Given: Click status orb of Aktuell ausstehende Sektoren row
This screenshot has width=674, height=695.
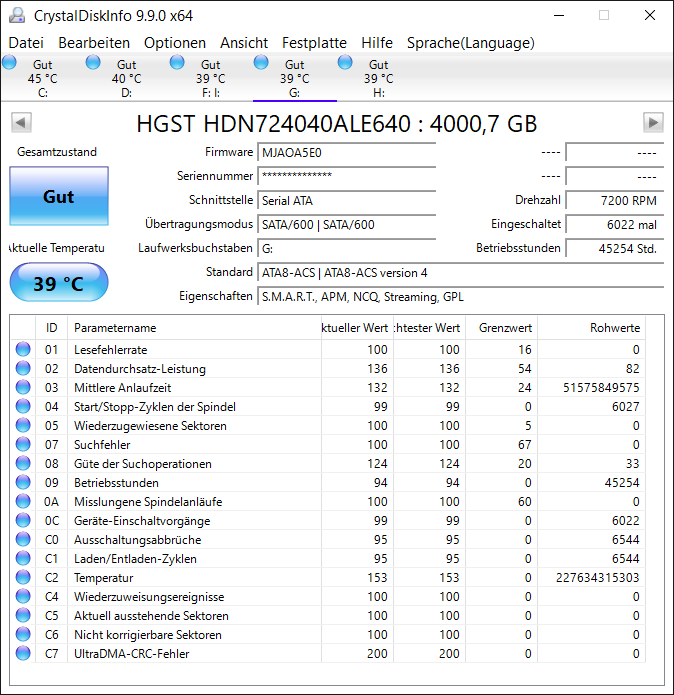Looking at the screenshot, I should [23, 615].
